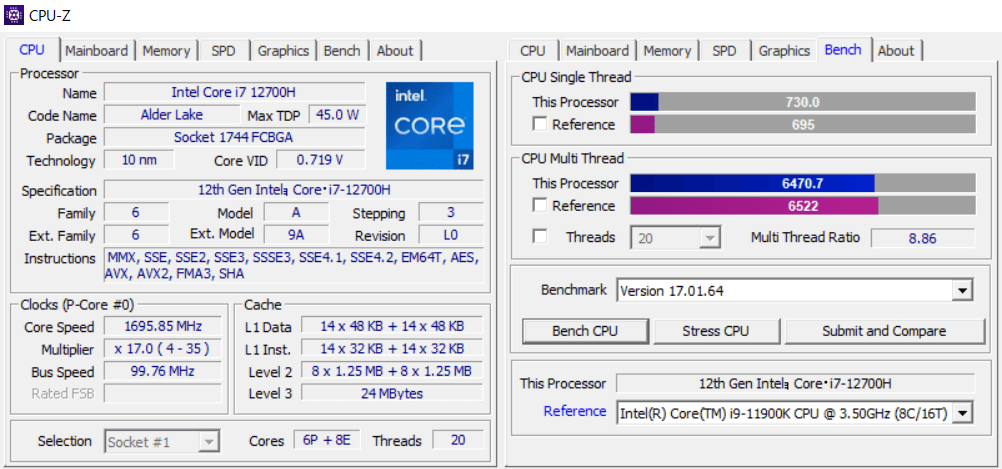Click the Package field Socket 1744 FCBGA

[x=235, y=137]
